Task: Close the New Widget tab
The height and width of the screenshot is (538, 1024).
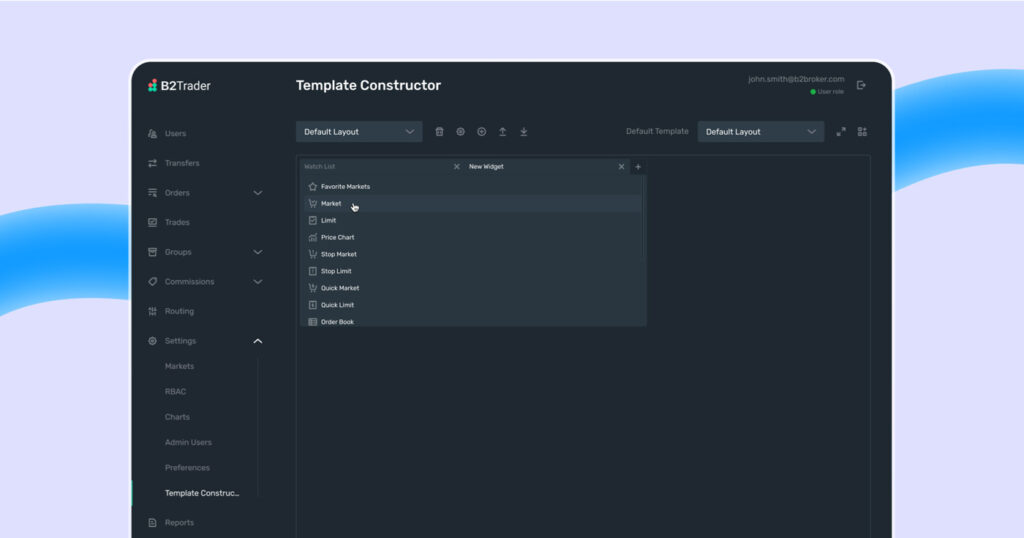Action: (621, 167)
